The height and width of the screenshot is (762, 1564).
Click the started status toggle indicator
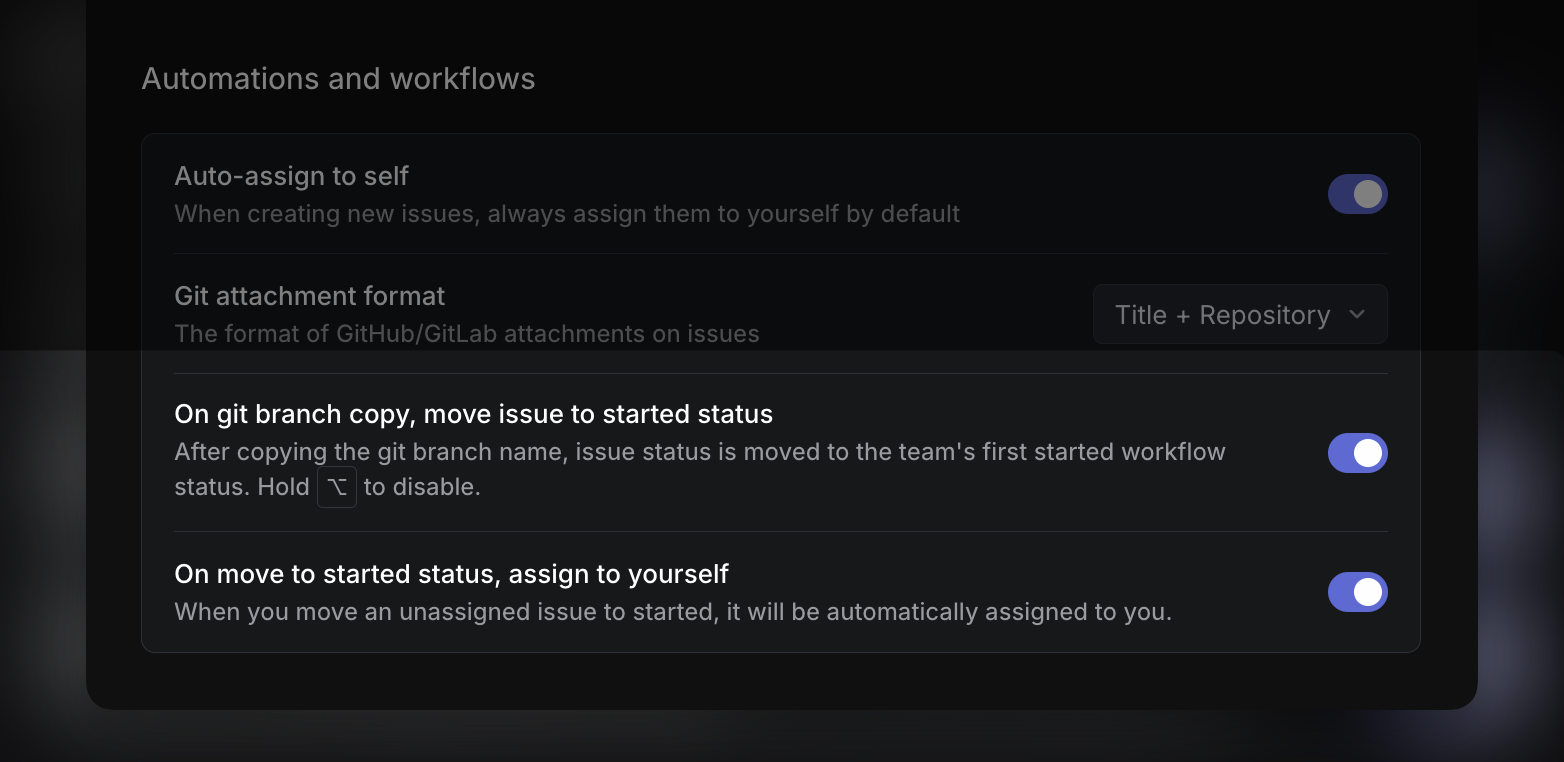click(1369, 592)
